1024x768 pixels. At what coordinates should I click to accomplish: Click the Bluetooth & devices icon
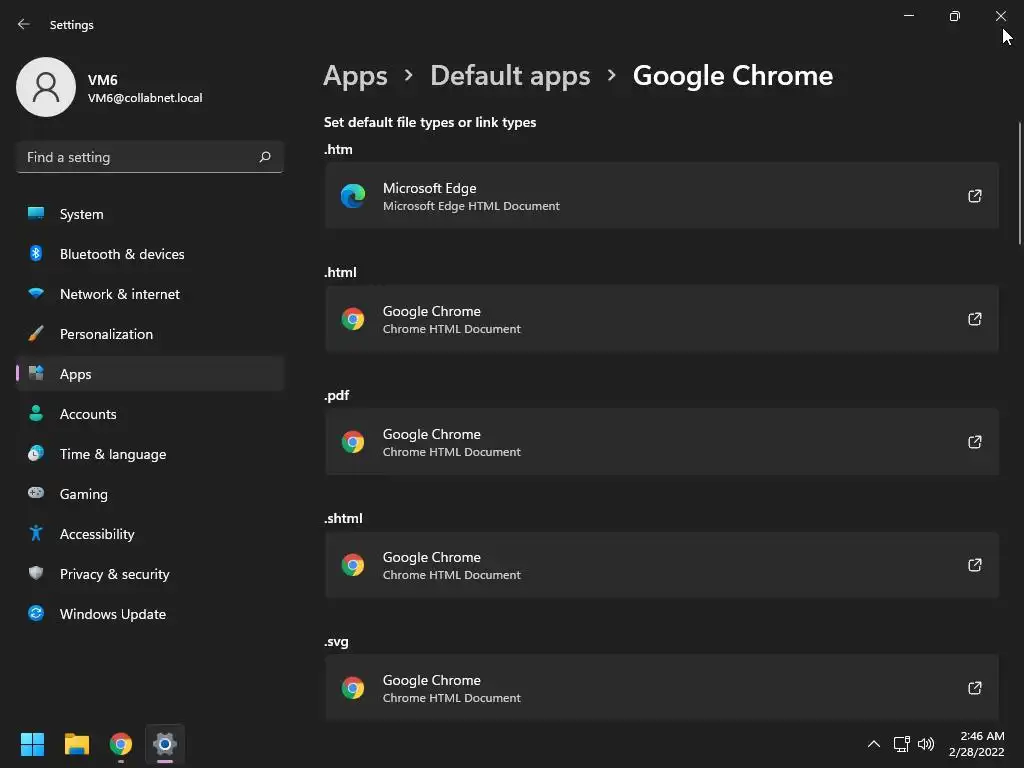(36, 254)
